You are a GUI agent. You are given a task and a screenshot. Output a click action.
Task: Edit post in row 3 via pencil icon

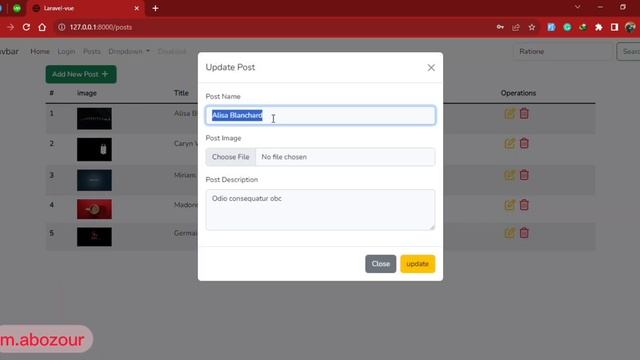(509, 175)
